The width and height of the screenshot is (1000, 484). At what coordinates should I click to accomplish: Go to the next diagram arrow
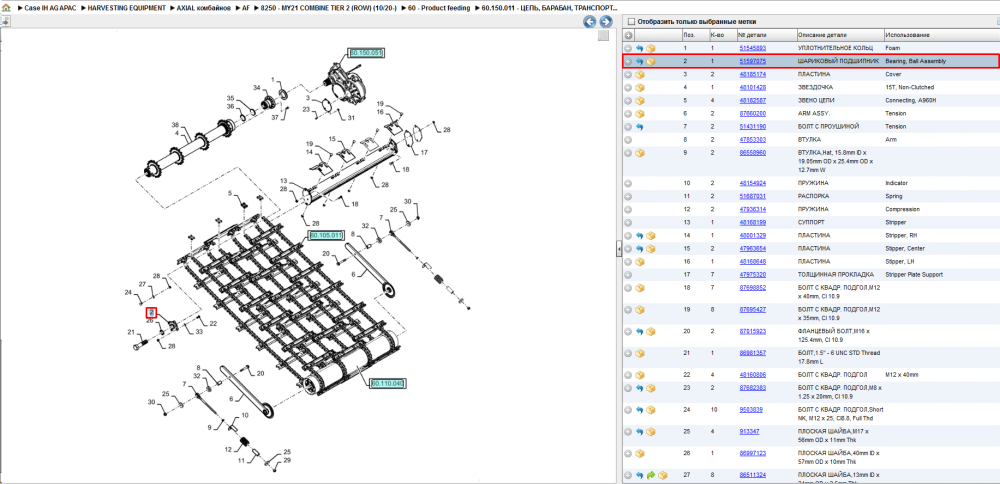605,22
